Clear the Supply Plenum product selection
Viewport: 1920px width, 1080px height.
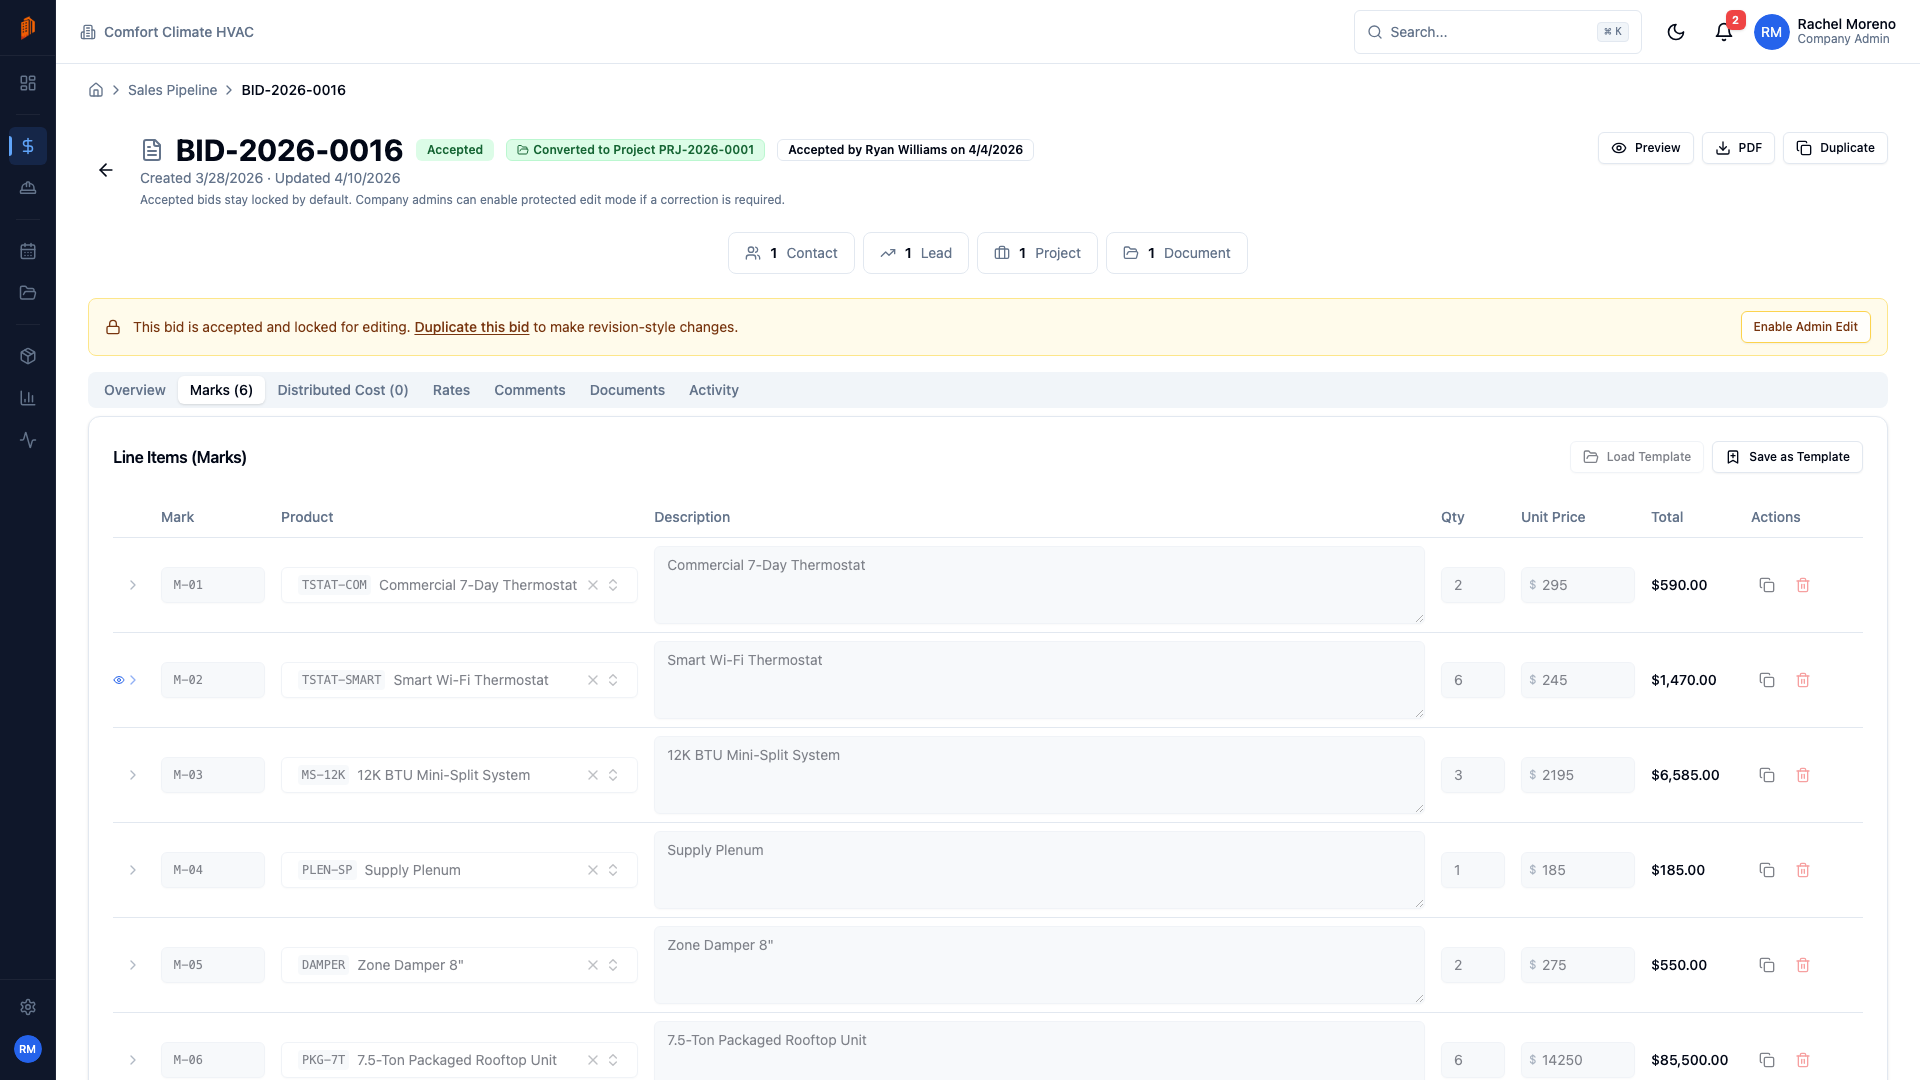(x=593, y=870)
